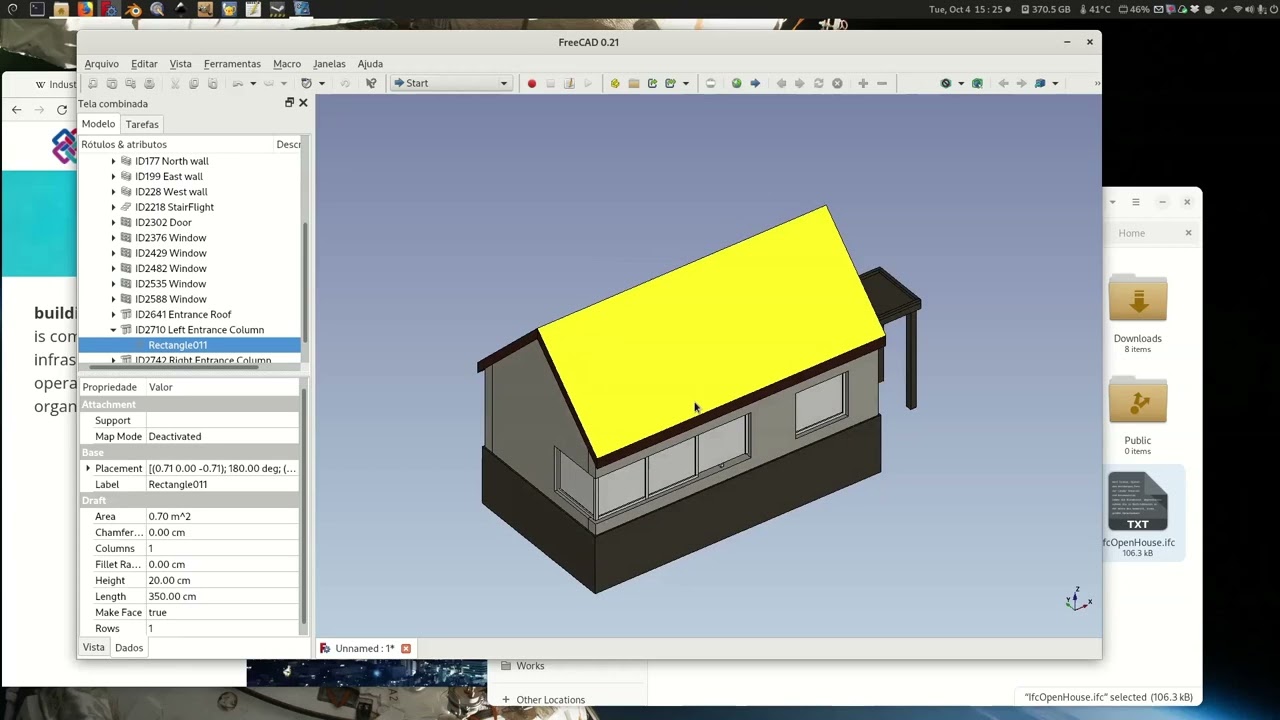Image resolution: width=1280 pixels, height=720 pixels.
Task: Open the hamburger menu in file manager
Action: pos(1135,202)
